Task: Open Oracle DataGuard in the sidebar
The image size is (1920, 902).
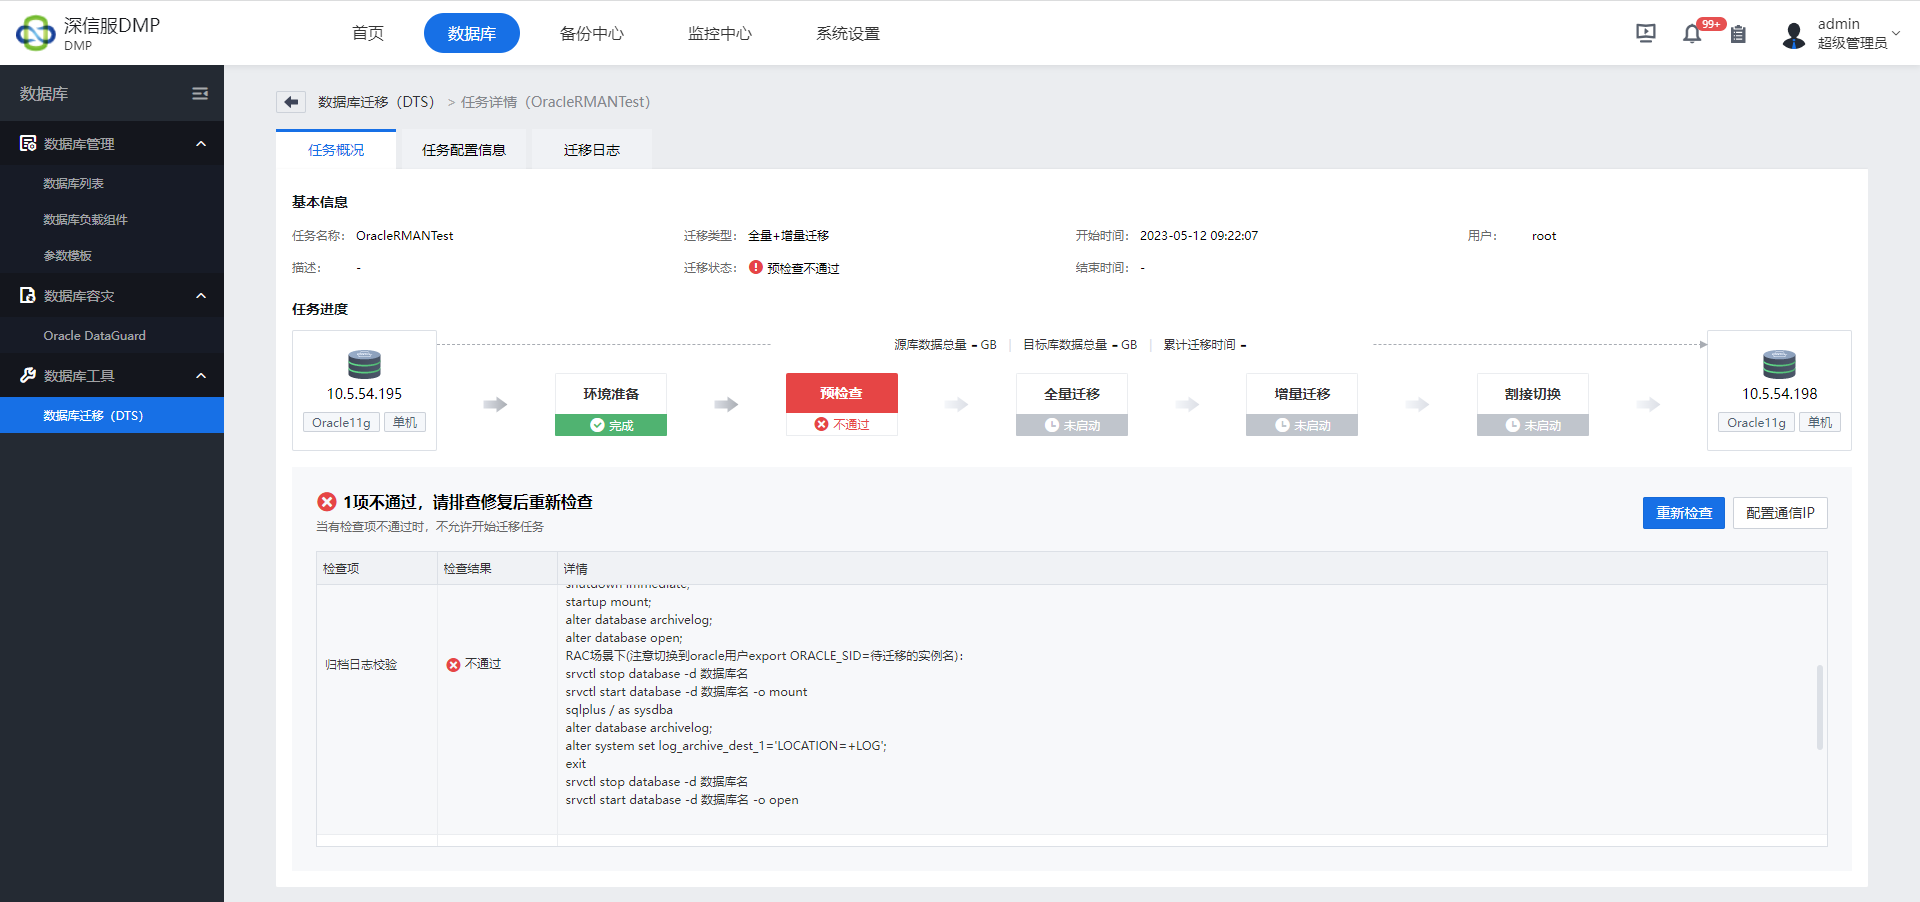Action: pos(94,336)
